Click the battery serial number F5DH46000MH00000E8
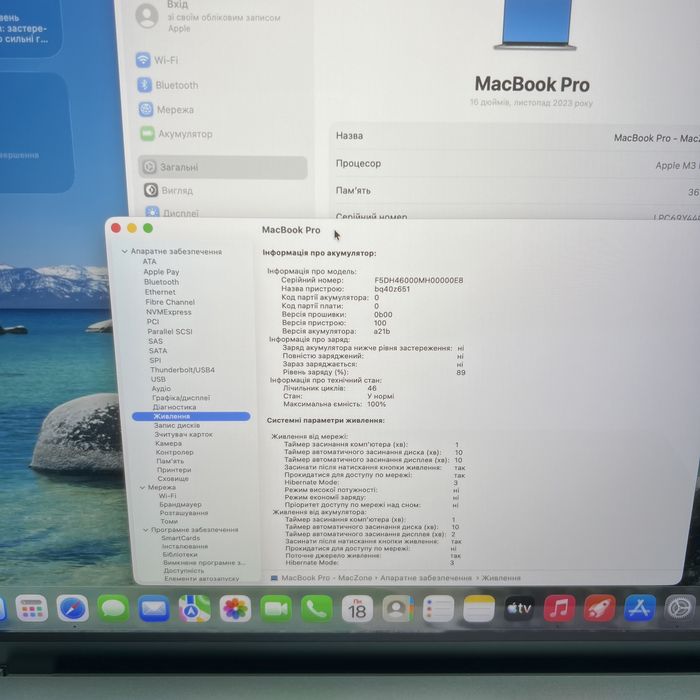 (419, 280)
